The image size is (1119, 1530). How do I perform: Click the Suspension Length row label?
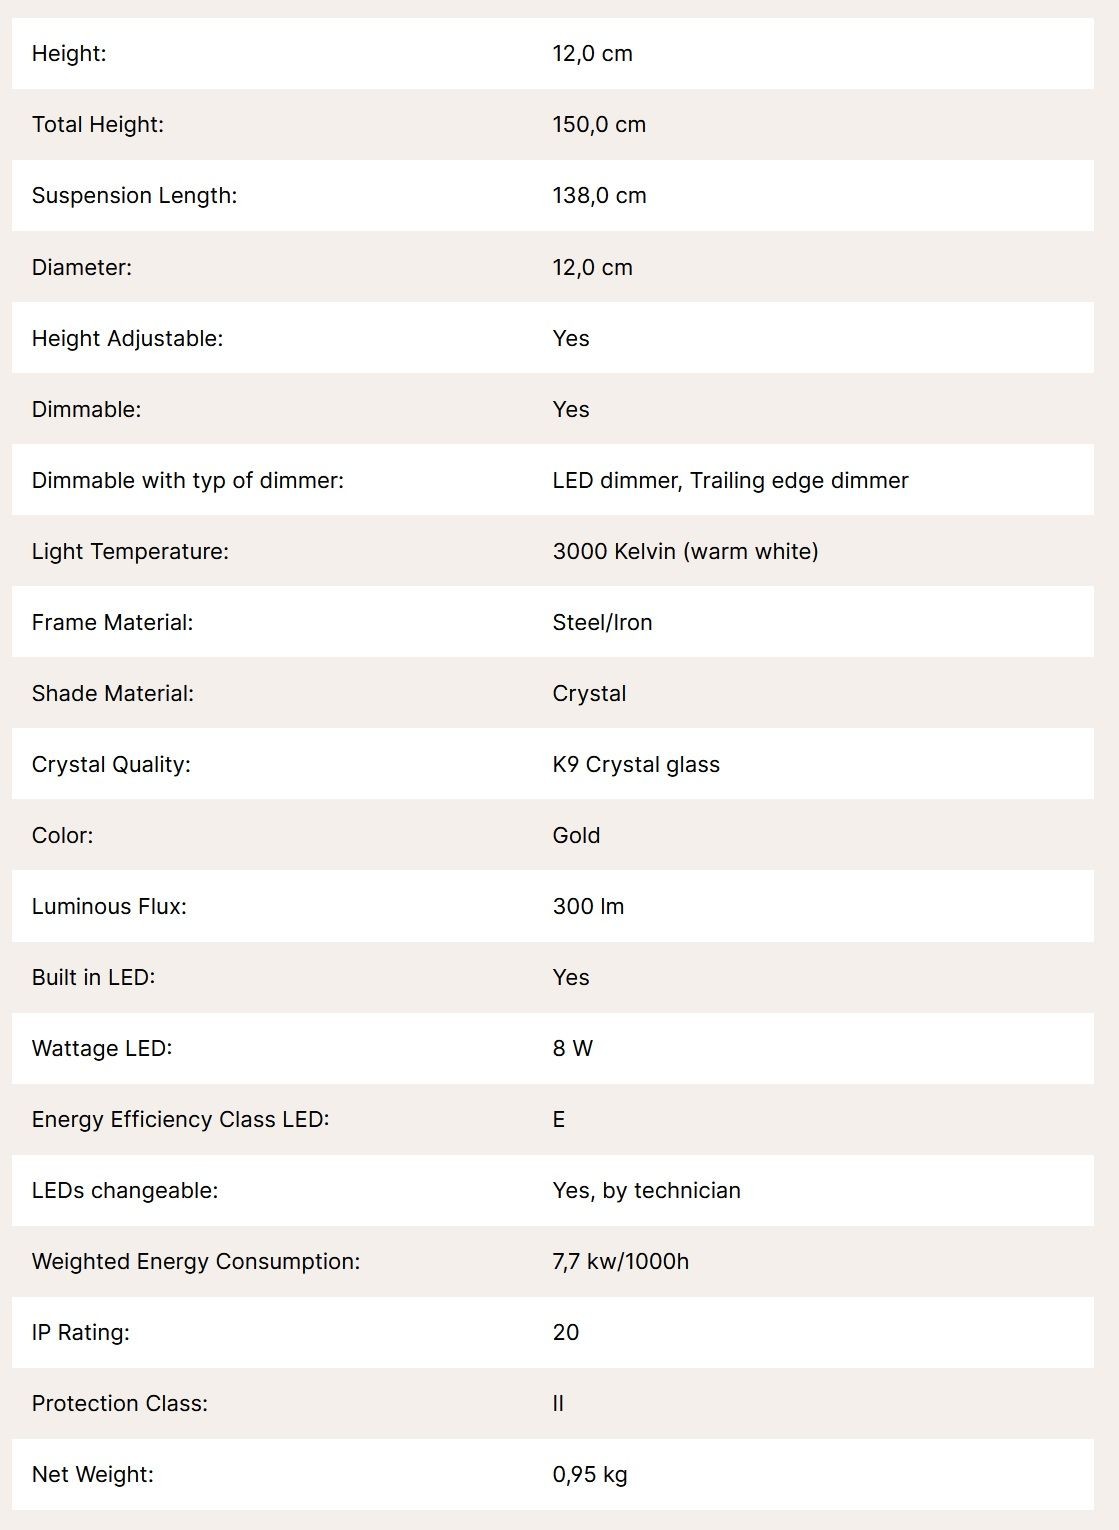pyautogui.click(x=134, y=196)
